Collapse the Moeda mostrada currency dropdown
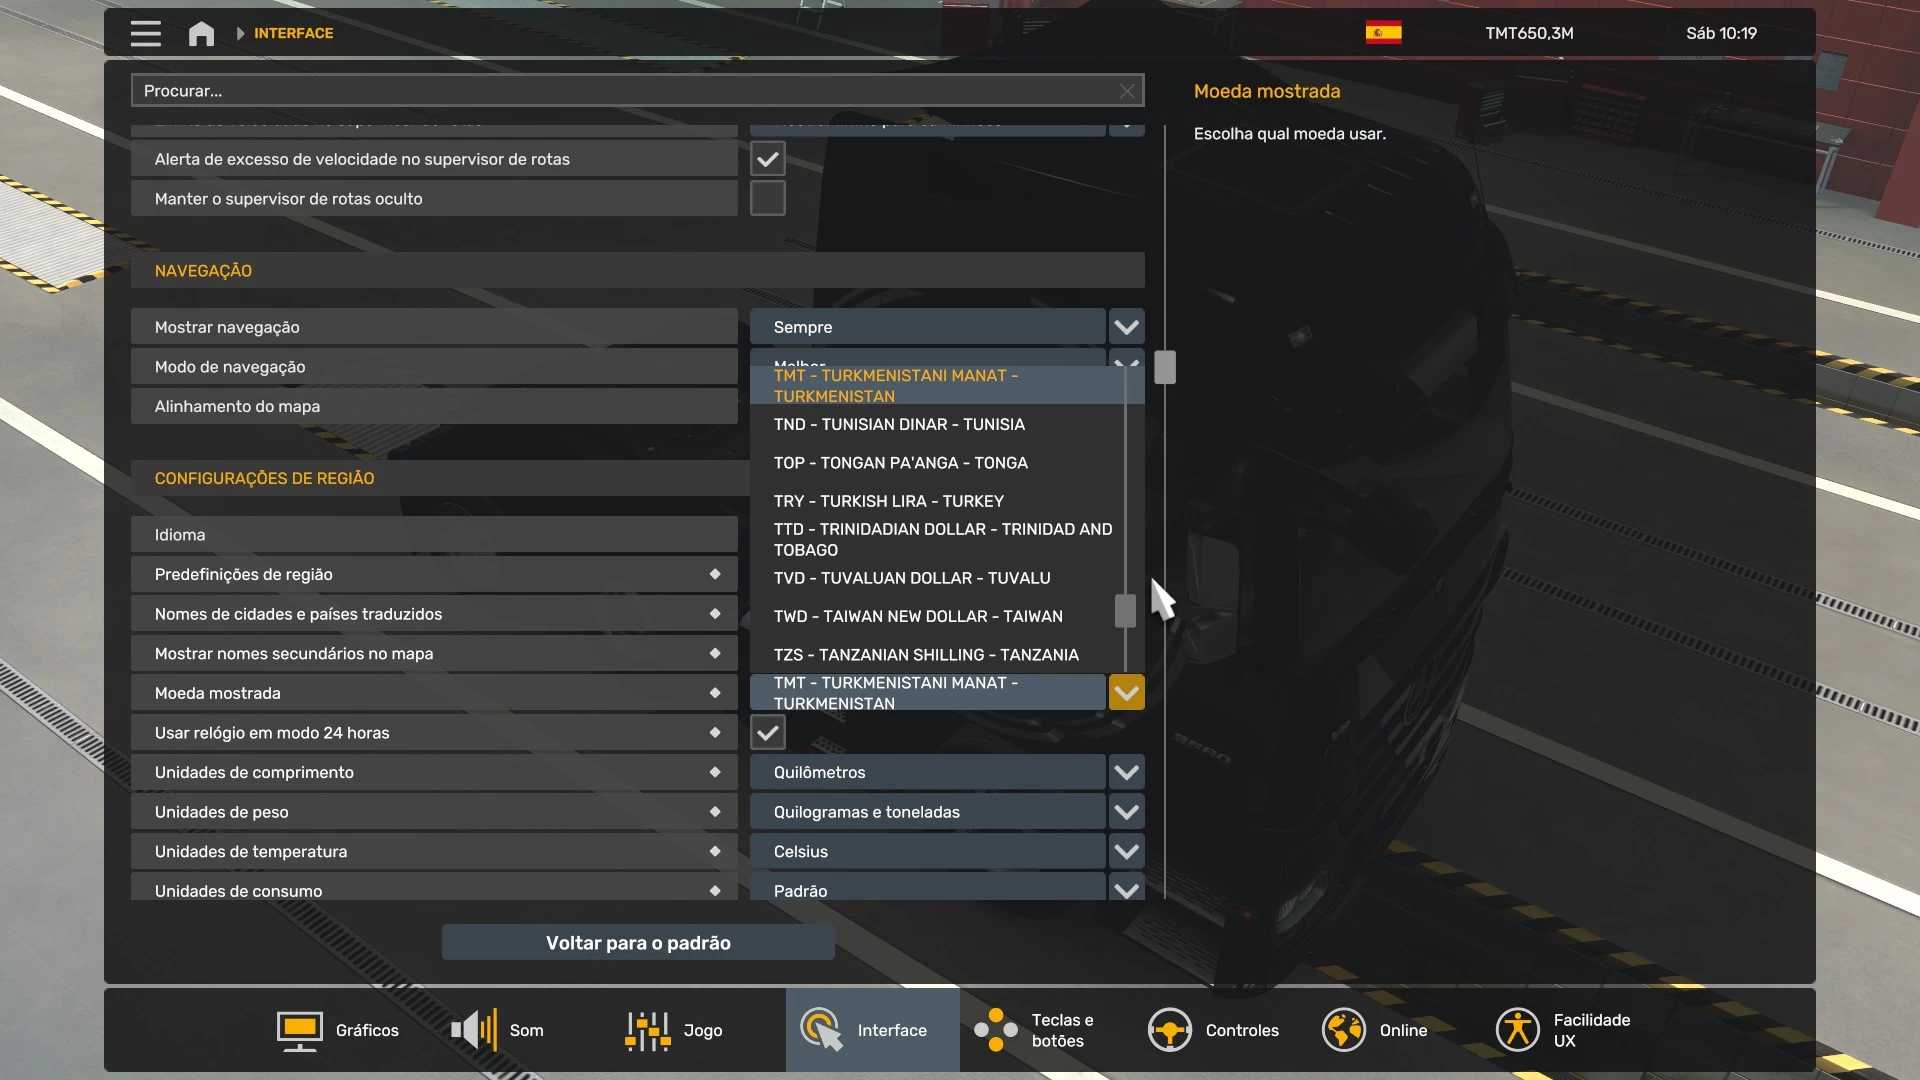Viewport: 1920px width, 1080px height. [1126, 693]
